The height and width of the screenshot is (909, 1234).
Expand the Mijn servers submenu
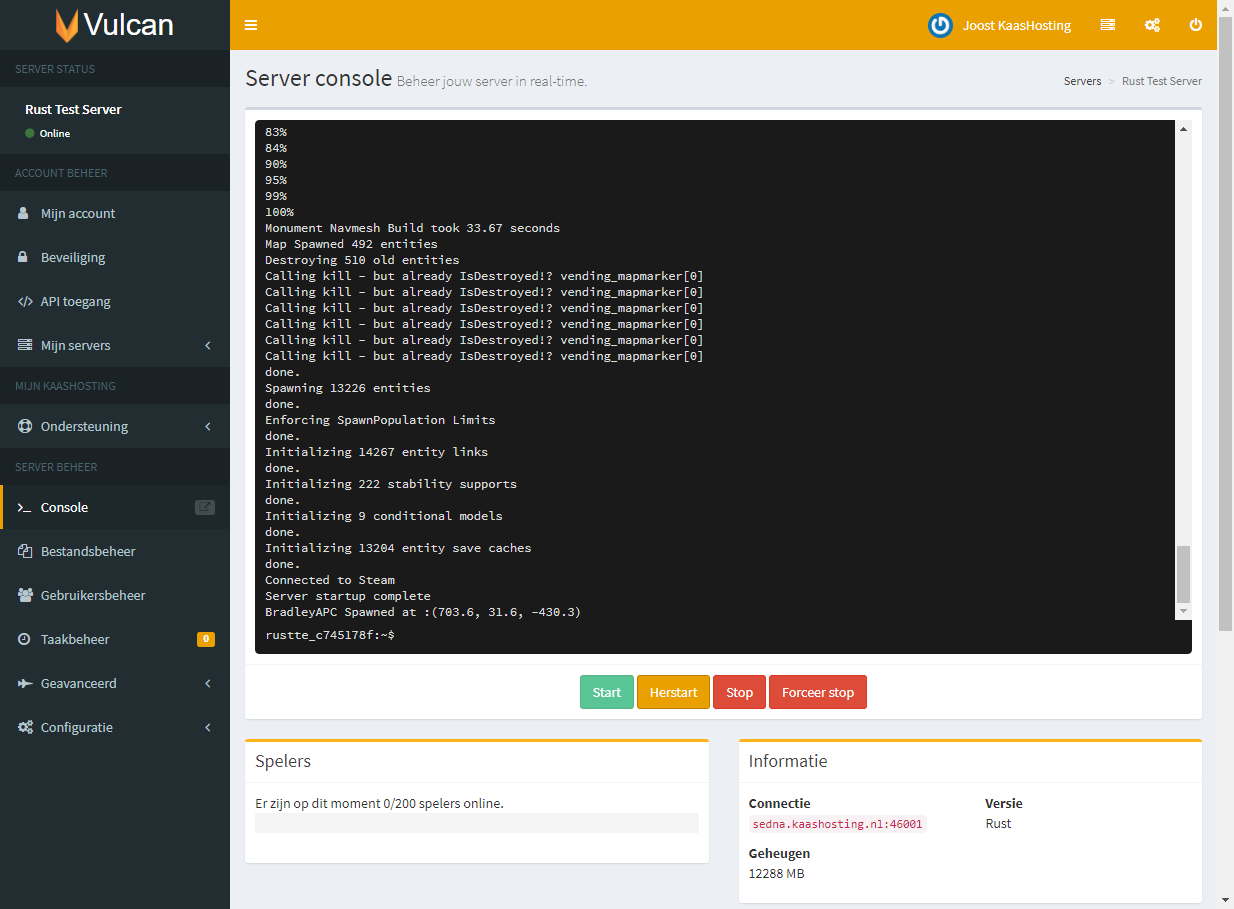click(x=115, y=345)
